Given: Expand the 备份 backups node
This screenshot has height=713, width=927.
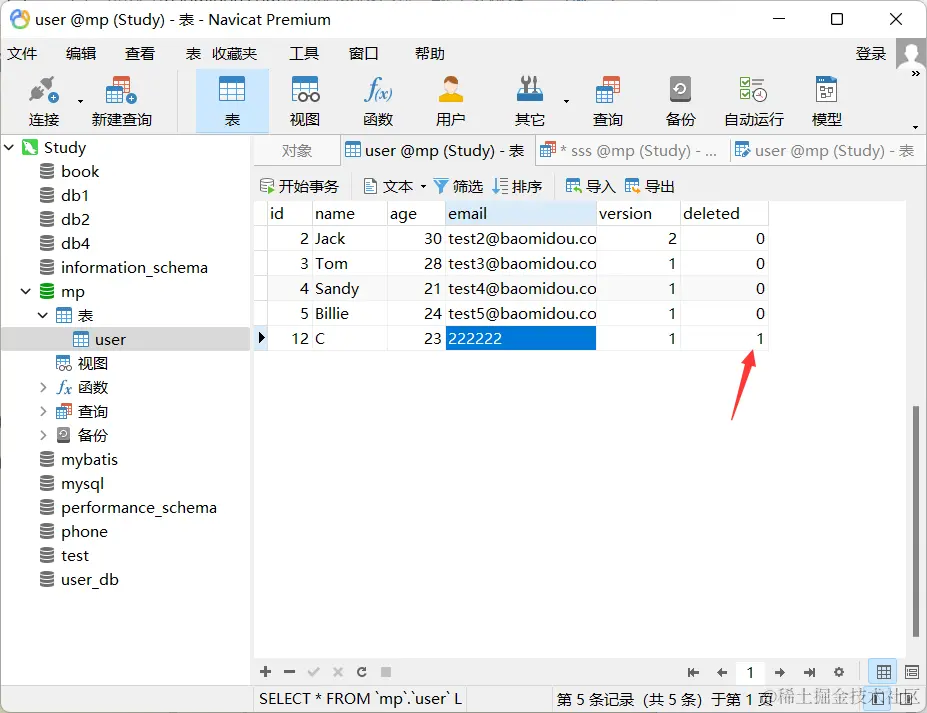Looking at the screenshot, I should point(43,435).
